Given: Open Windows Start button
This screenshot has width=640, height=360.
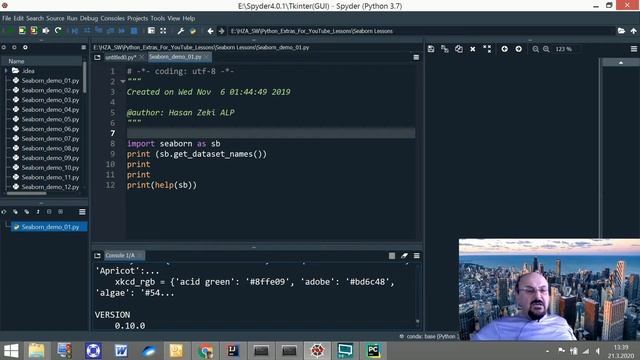Looking at the screenshot, I should click(x=11, y=351).
